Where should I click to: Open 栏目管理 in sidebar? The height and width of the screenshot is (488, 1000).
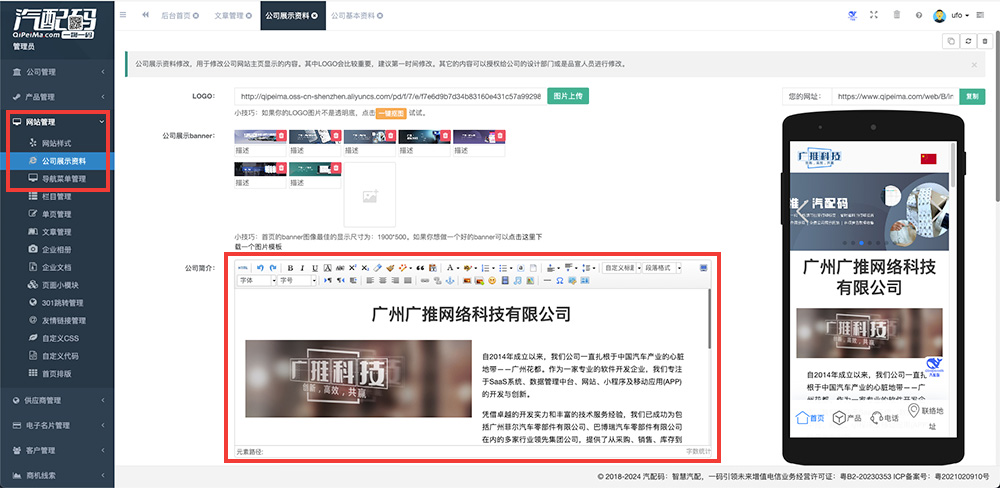[x=56, y=196]
